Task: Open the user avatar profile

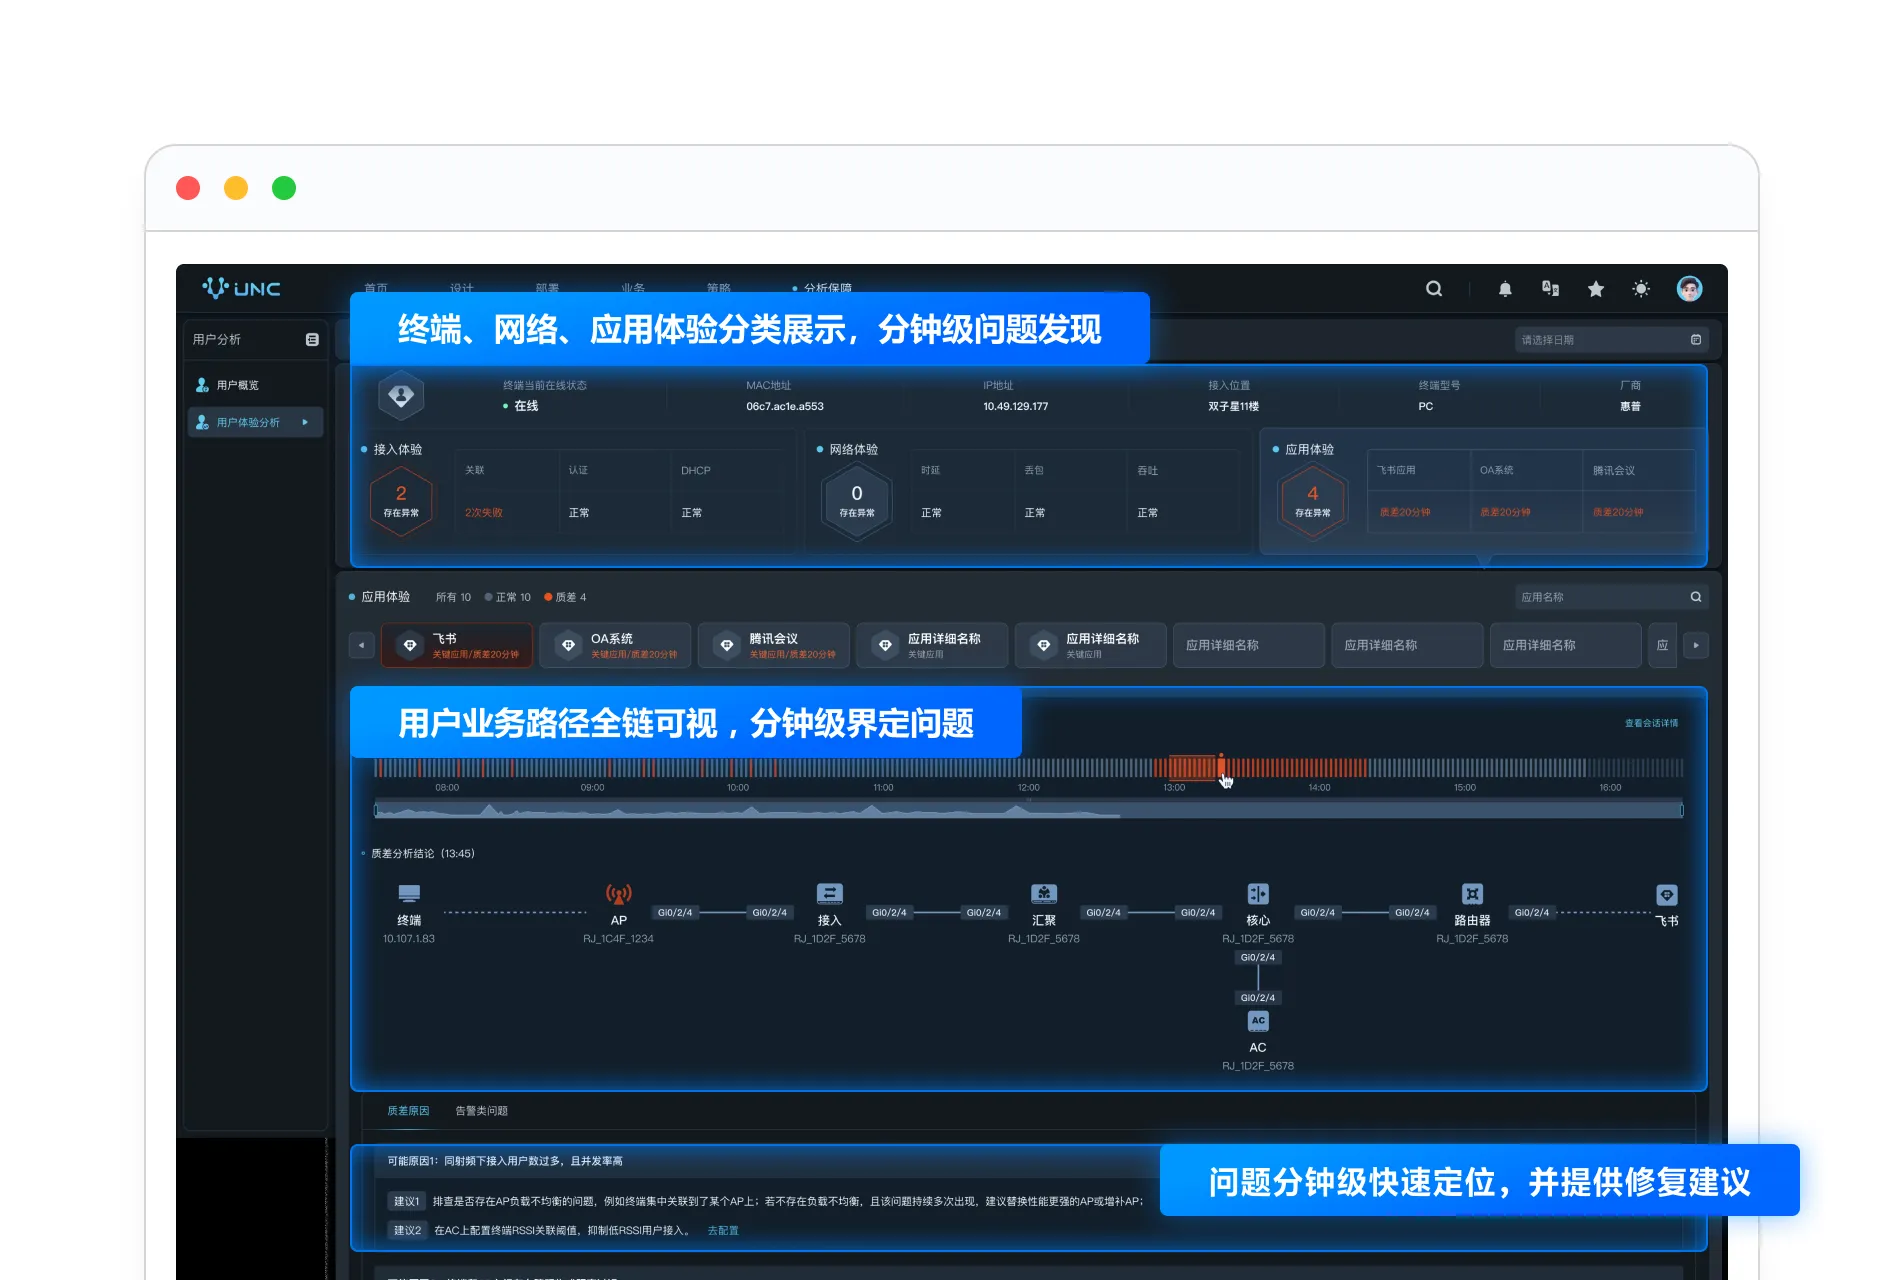Action: tap(1689, 289)
